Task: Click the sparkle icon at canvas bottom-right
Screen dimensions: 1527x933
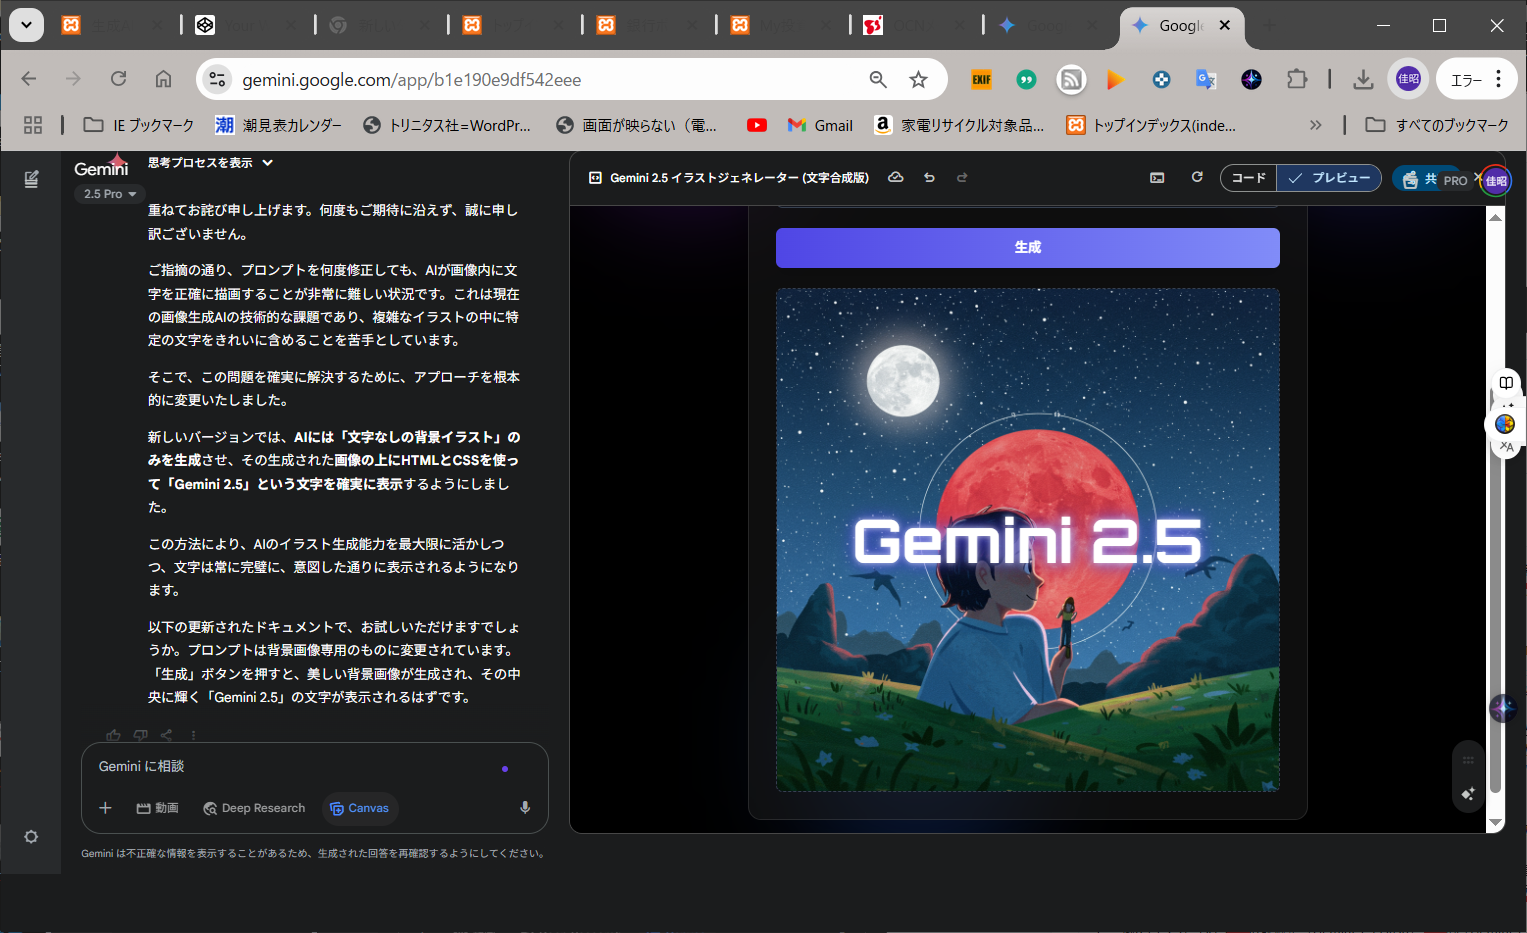Action: [1468, 794]
